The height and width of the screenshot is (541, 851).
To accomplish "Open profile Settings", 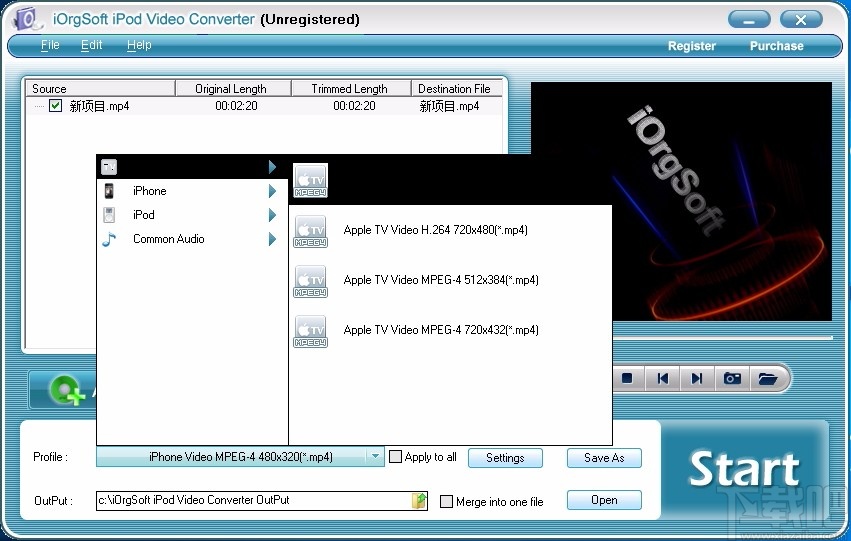I will pyautogui.click(x=505, y=457).
